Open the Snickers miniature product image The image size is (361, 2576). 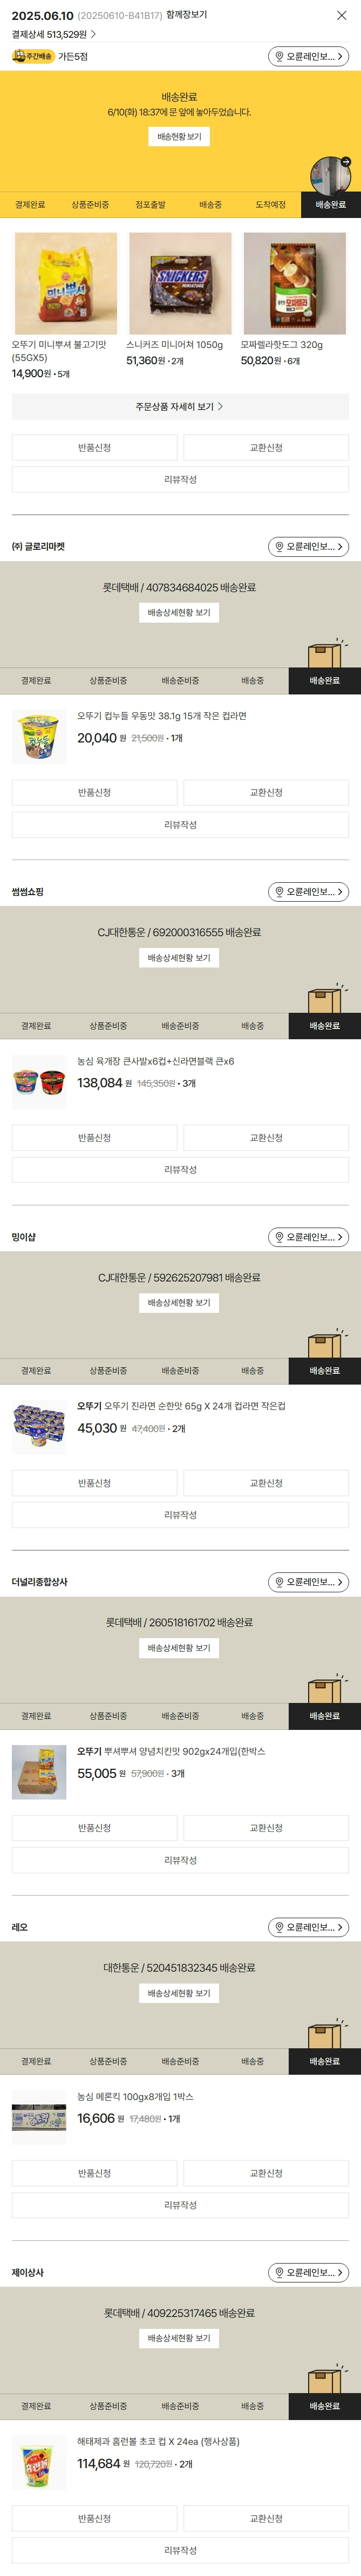coord(180,284)
